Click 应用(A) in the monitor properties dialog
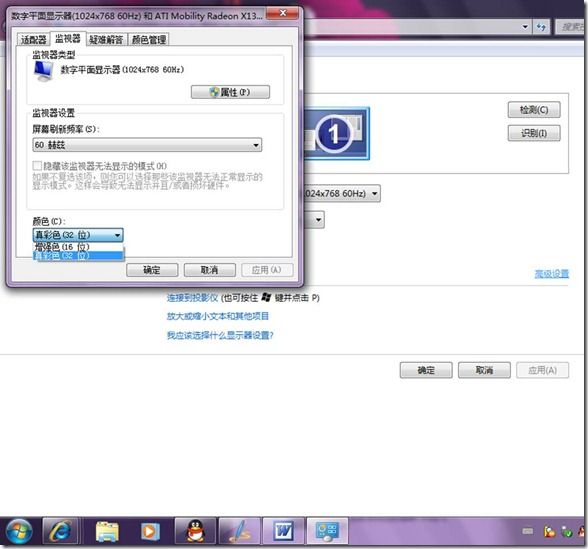The width and height of the screenshot is (588, 549). [x=267, y=270]
